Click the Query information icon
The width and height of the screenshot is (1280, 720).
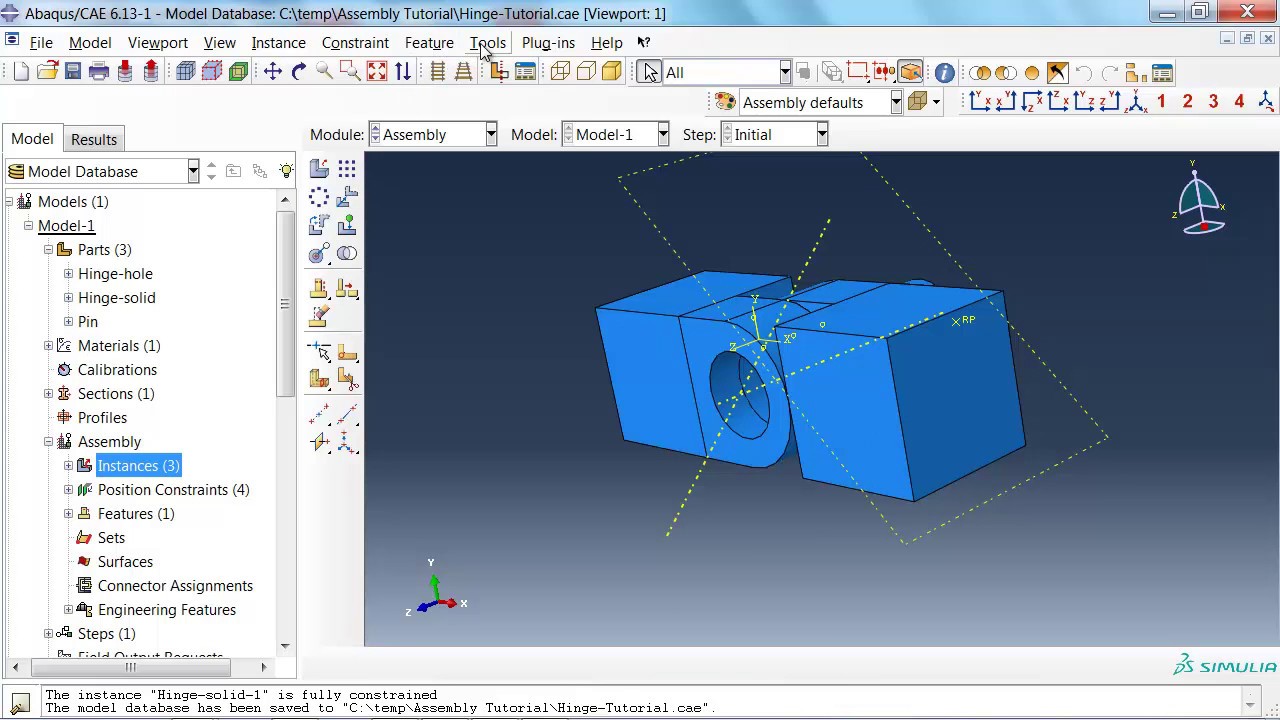pyautogui.click(x=944, y=72)
